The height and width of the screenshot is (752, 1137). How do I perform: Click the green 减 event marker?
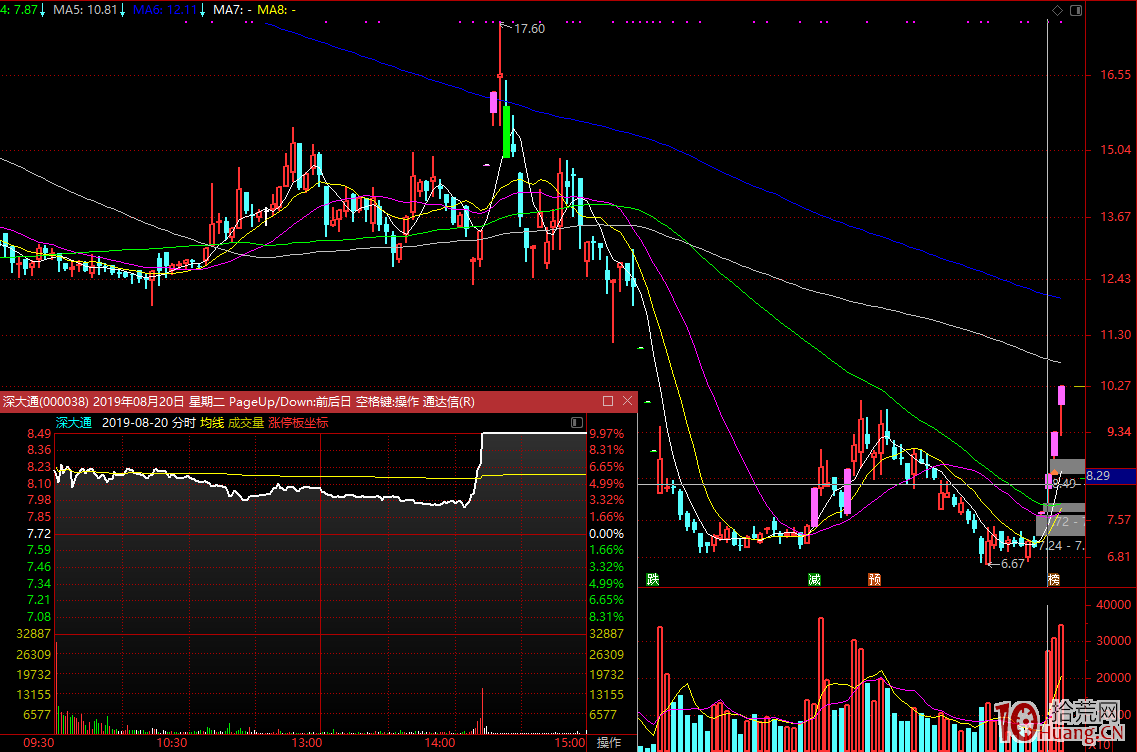(x=815, y=579)
